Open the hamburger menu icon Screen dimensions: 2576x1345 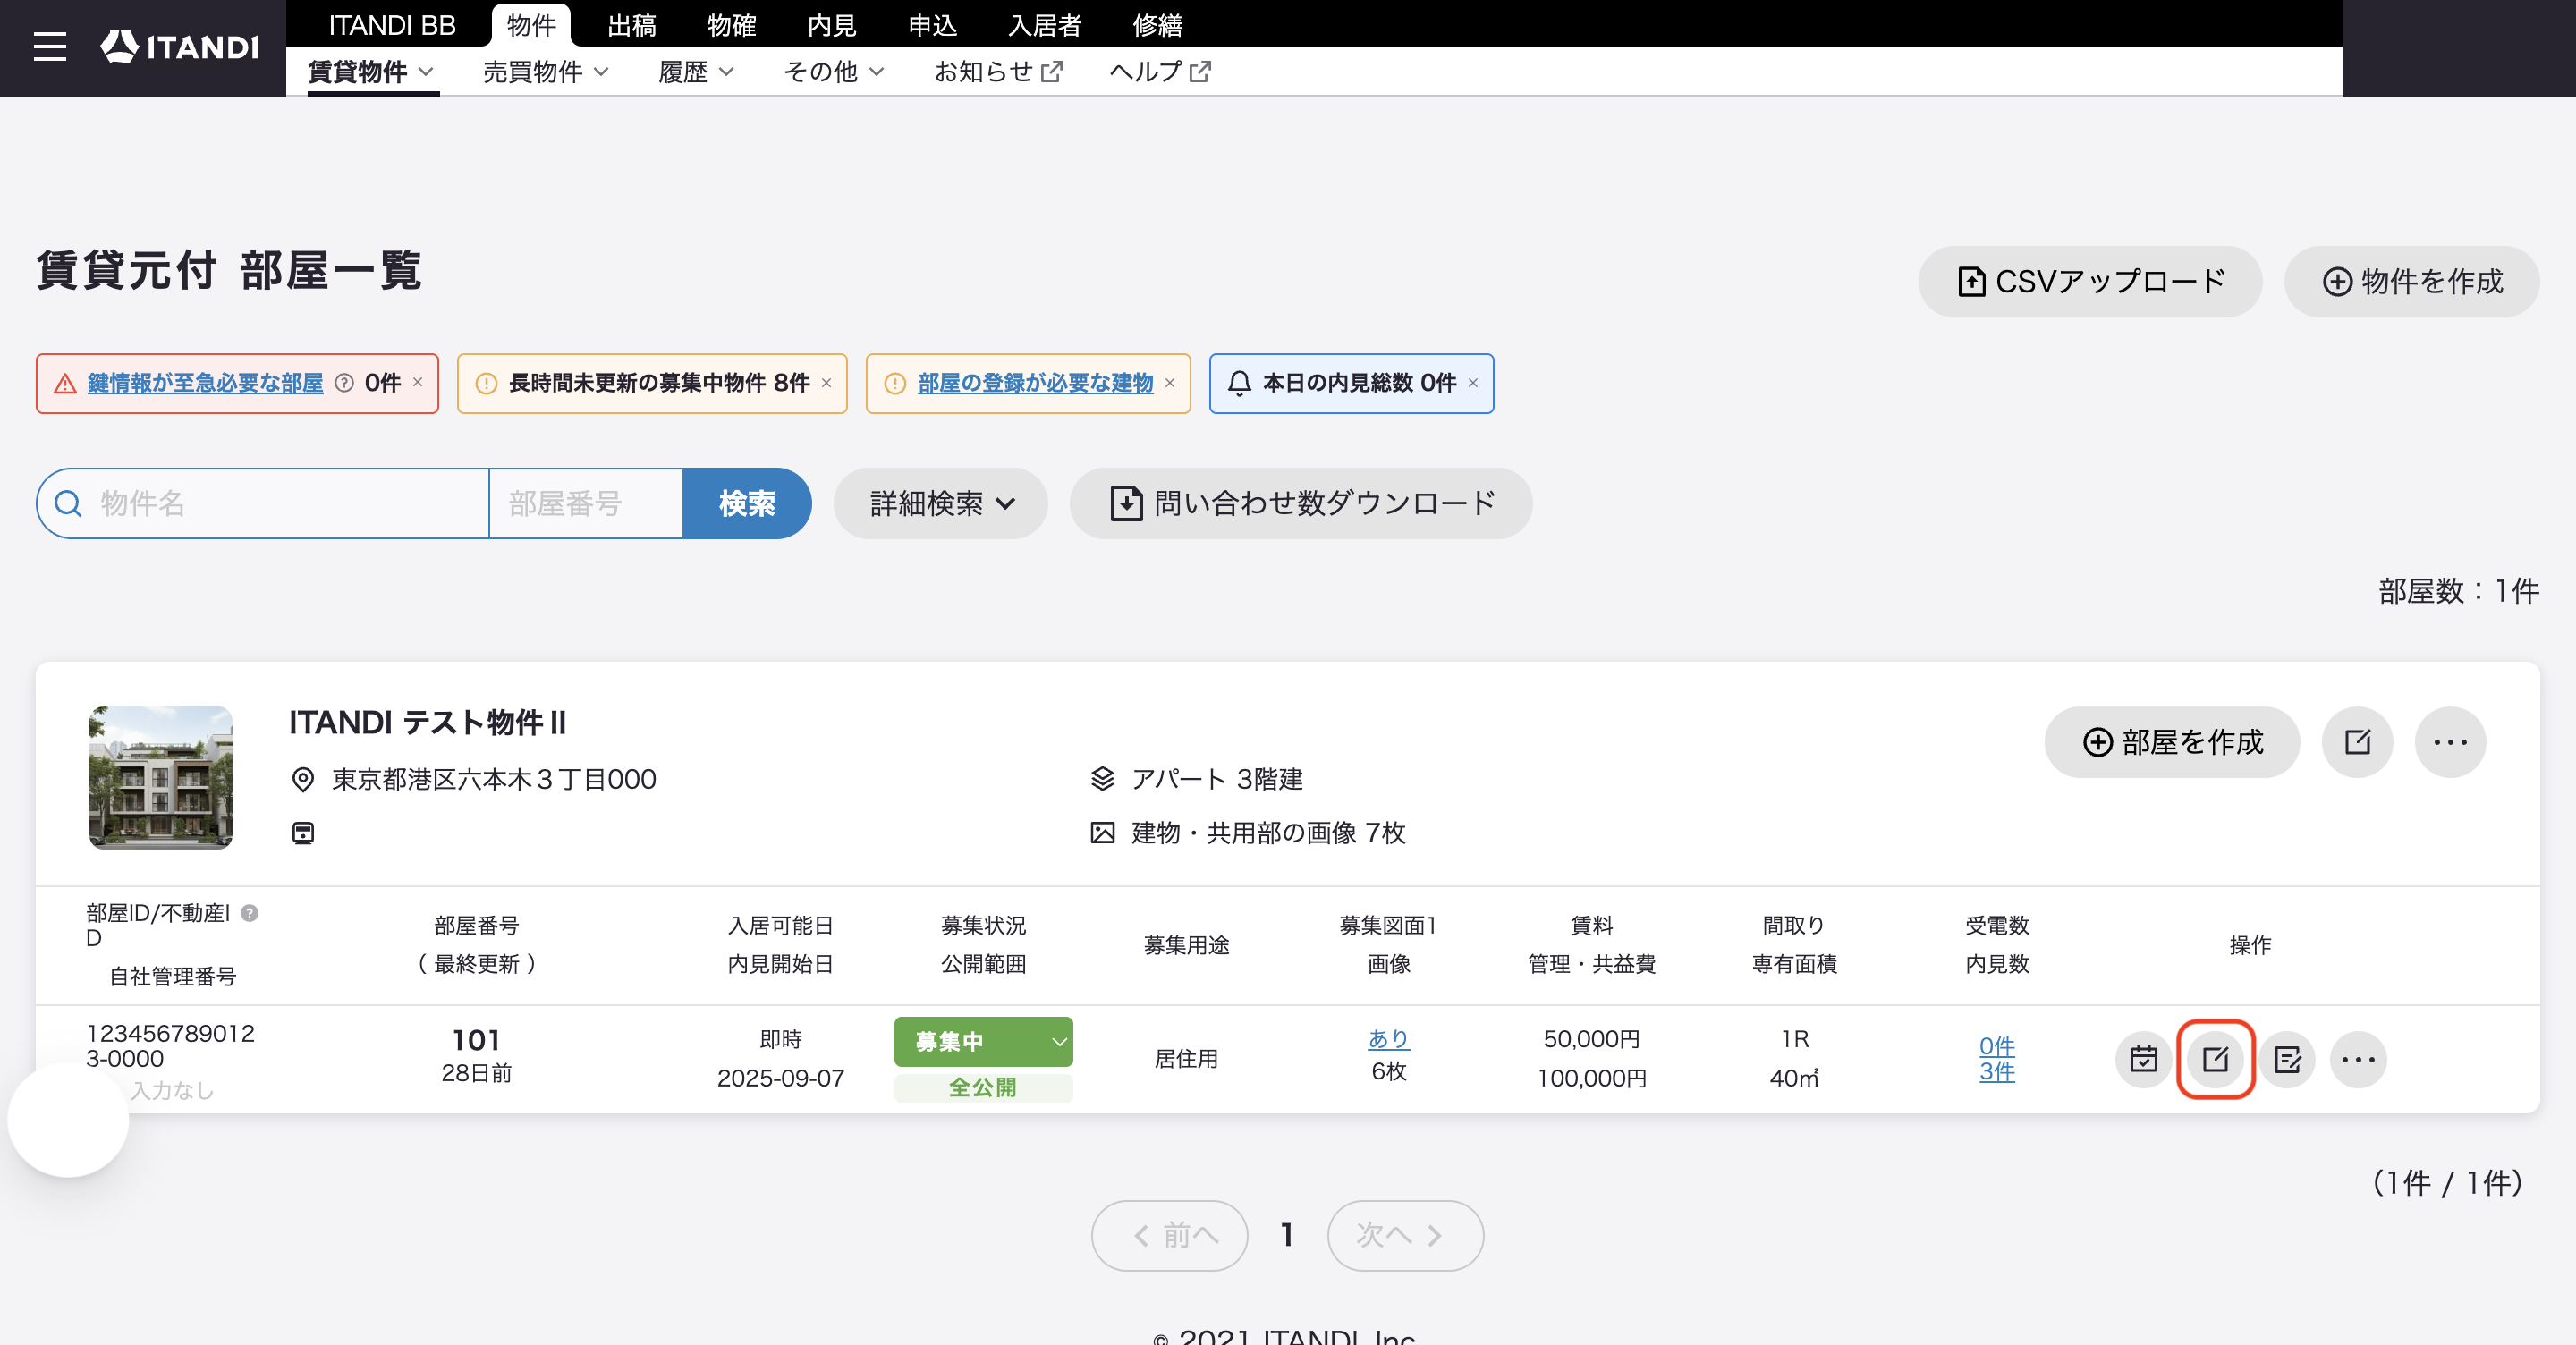[x=49, y=47]
